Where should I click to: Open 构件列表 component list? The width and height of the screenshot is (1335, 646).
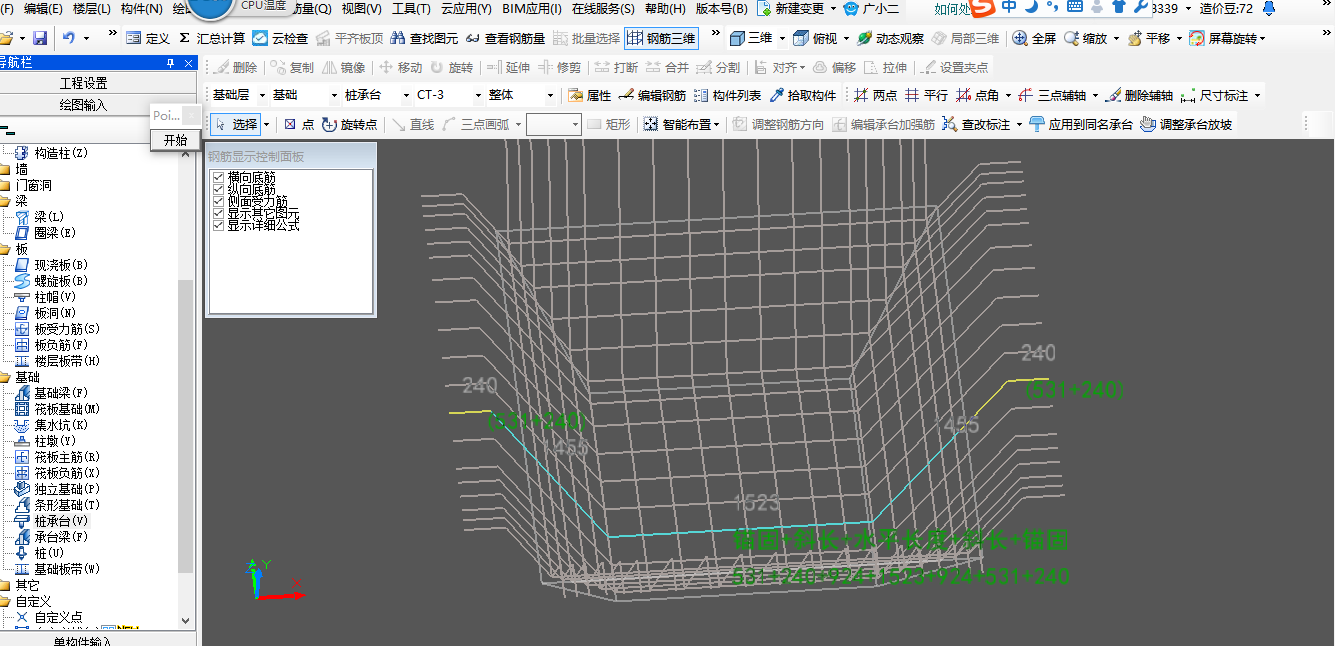point(728,96)
